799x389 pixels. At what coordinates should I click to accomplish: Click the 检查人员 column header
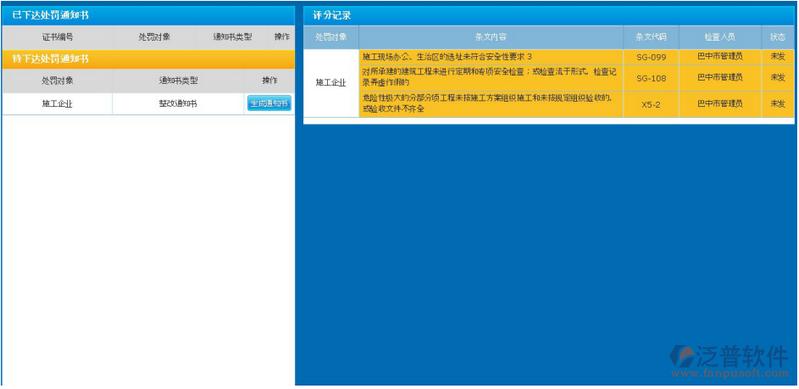click(x=720, y=37)
